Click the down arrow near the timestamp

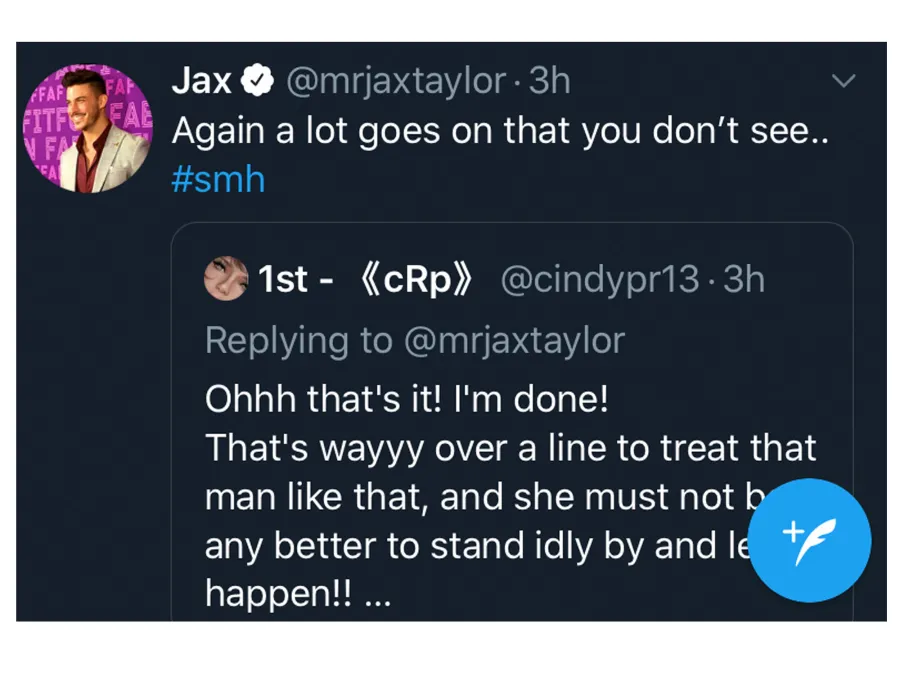coord(842,82)
